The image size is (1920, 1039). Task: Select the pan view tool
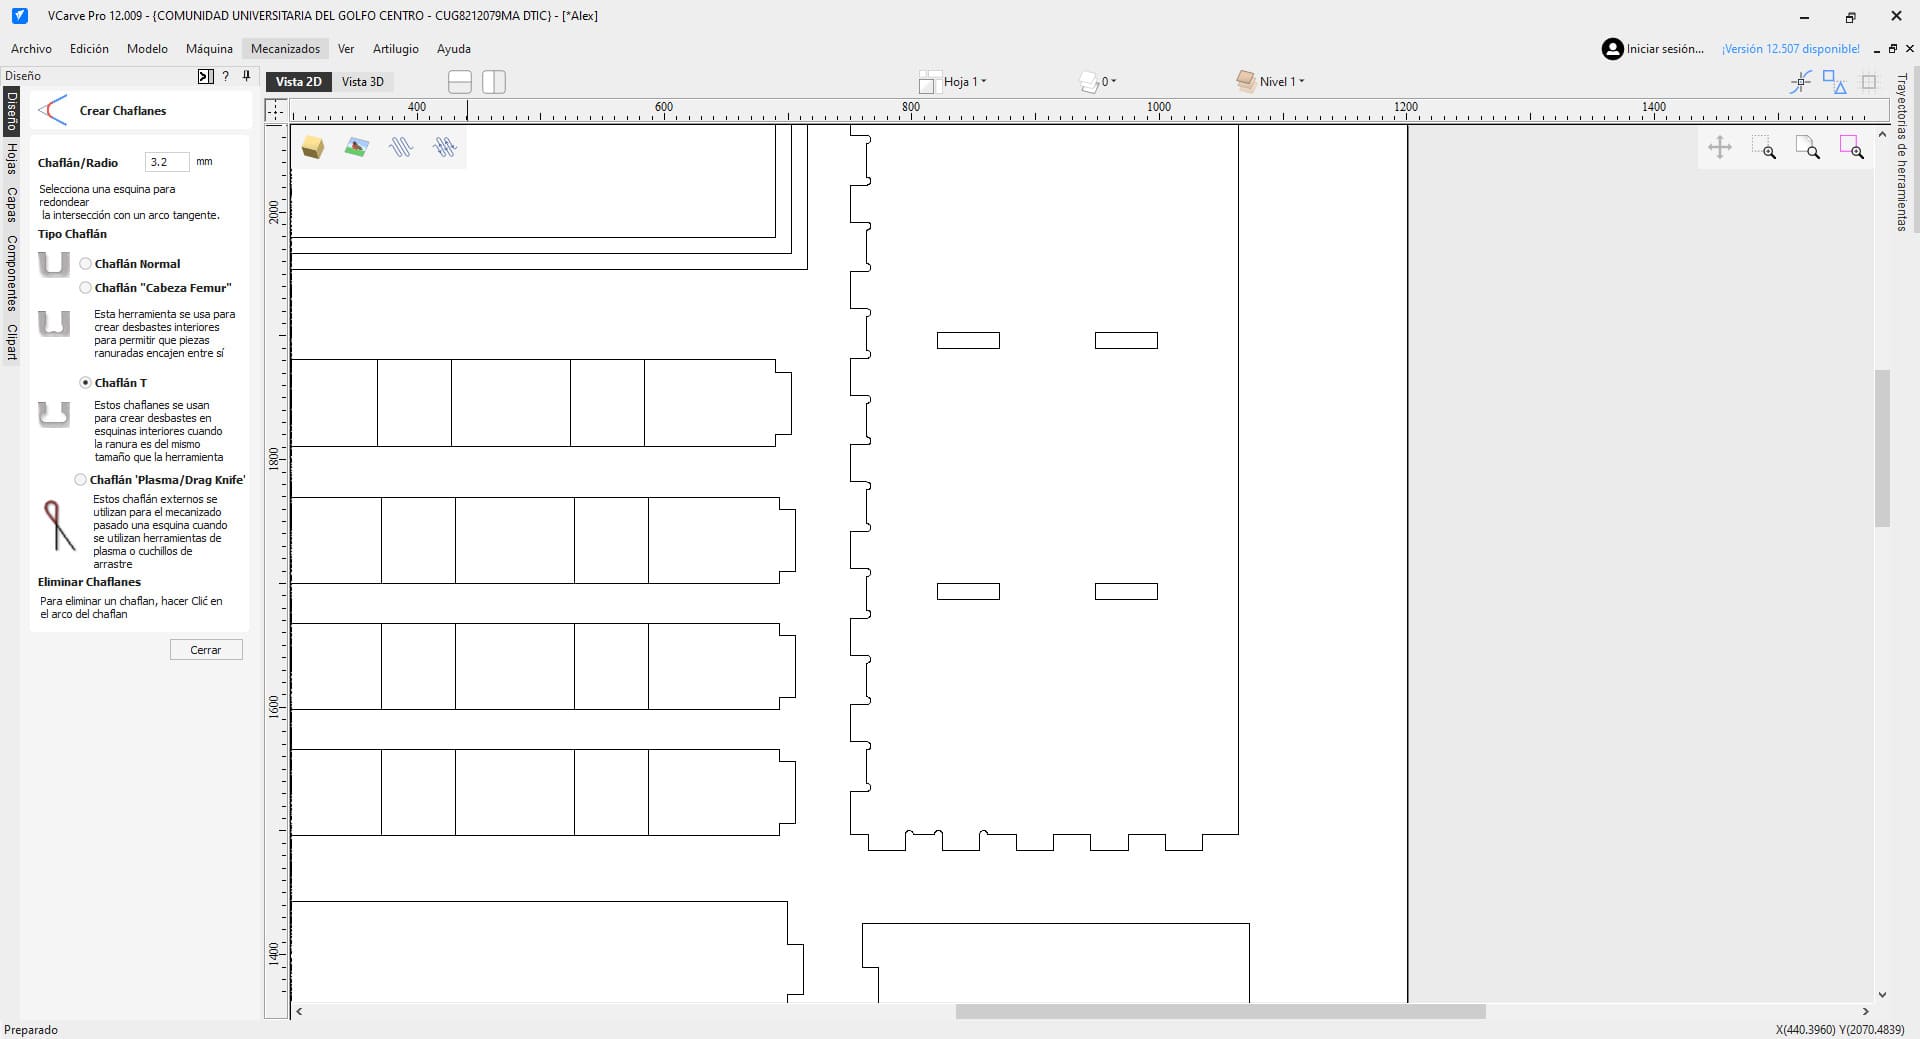coord(1719,147)
